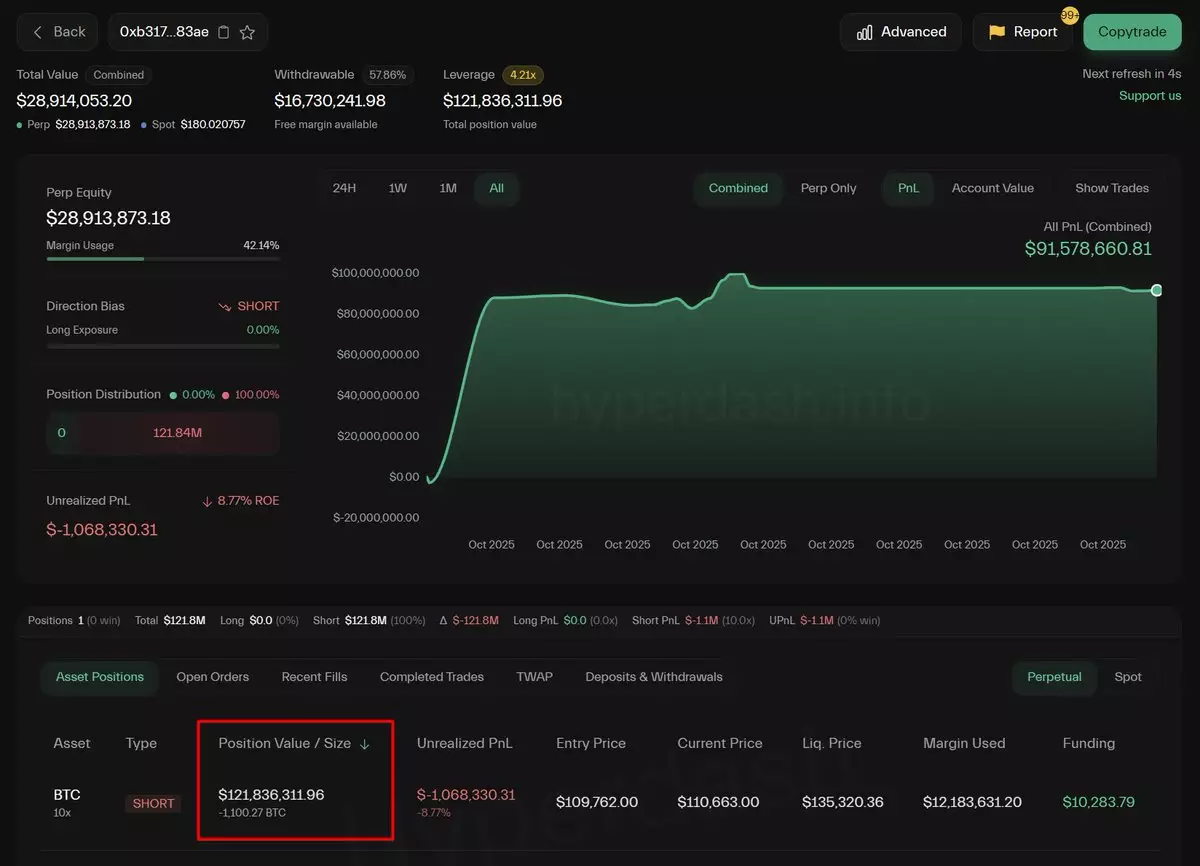Open Advanced view with bar chart icon

[x=900, y=32]
